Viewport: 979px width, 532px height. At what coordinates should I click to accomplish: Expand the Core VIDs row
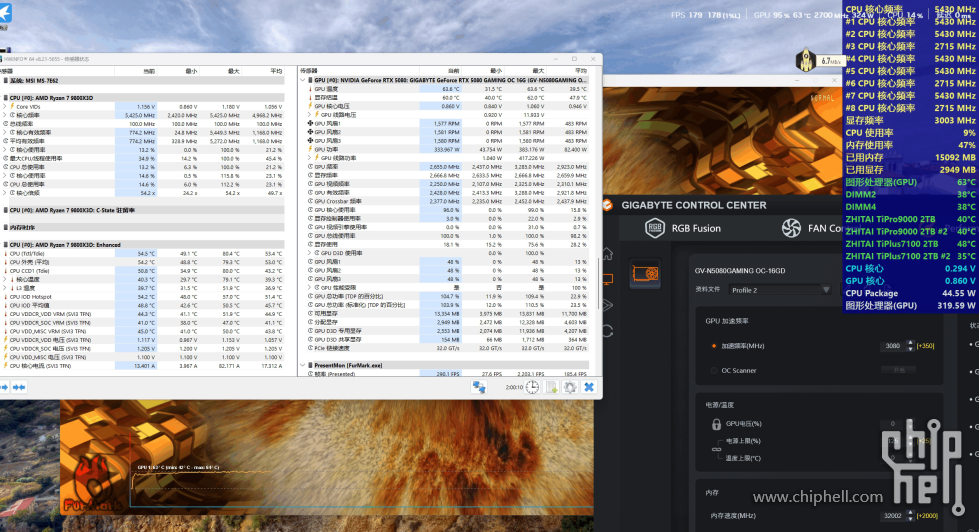point(5,107)
